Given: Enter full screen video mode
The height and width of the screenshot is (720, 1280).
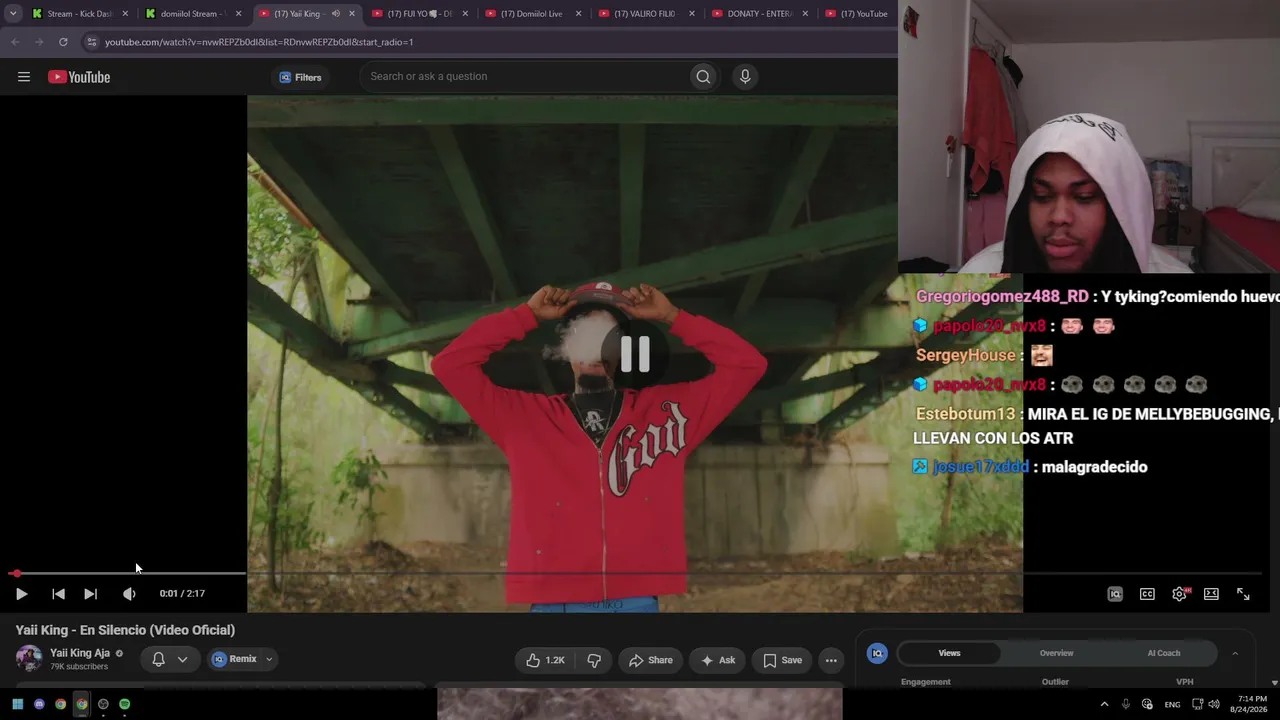Looking at the screenshot, I should click(1243, 594).
